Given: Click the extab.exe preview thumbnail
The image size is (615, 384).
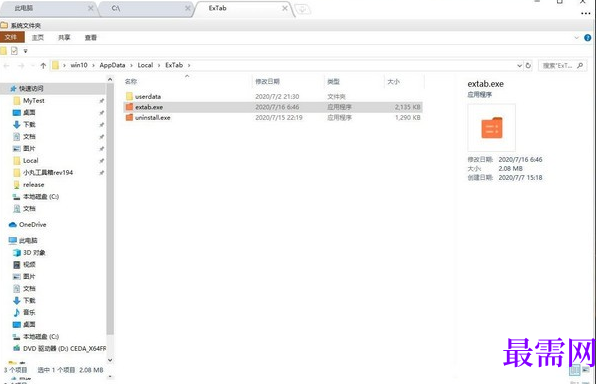Looking at the screenshot, I should coord(491,128).
